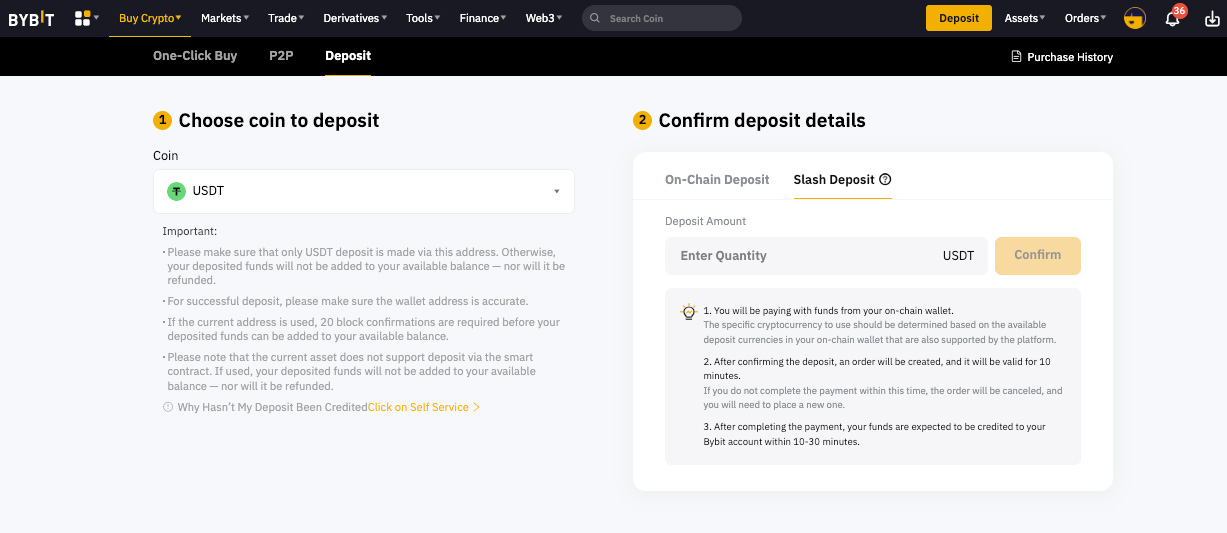The height and width of the screenshot is (533, 1227).
Task: Click the Slash Deposit help question icon
Action: click(x=885, y=180)
